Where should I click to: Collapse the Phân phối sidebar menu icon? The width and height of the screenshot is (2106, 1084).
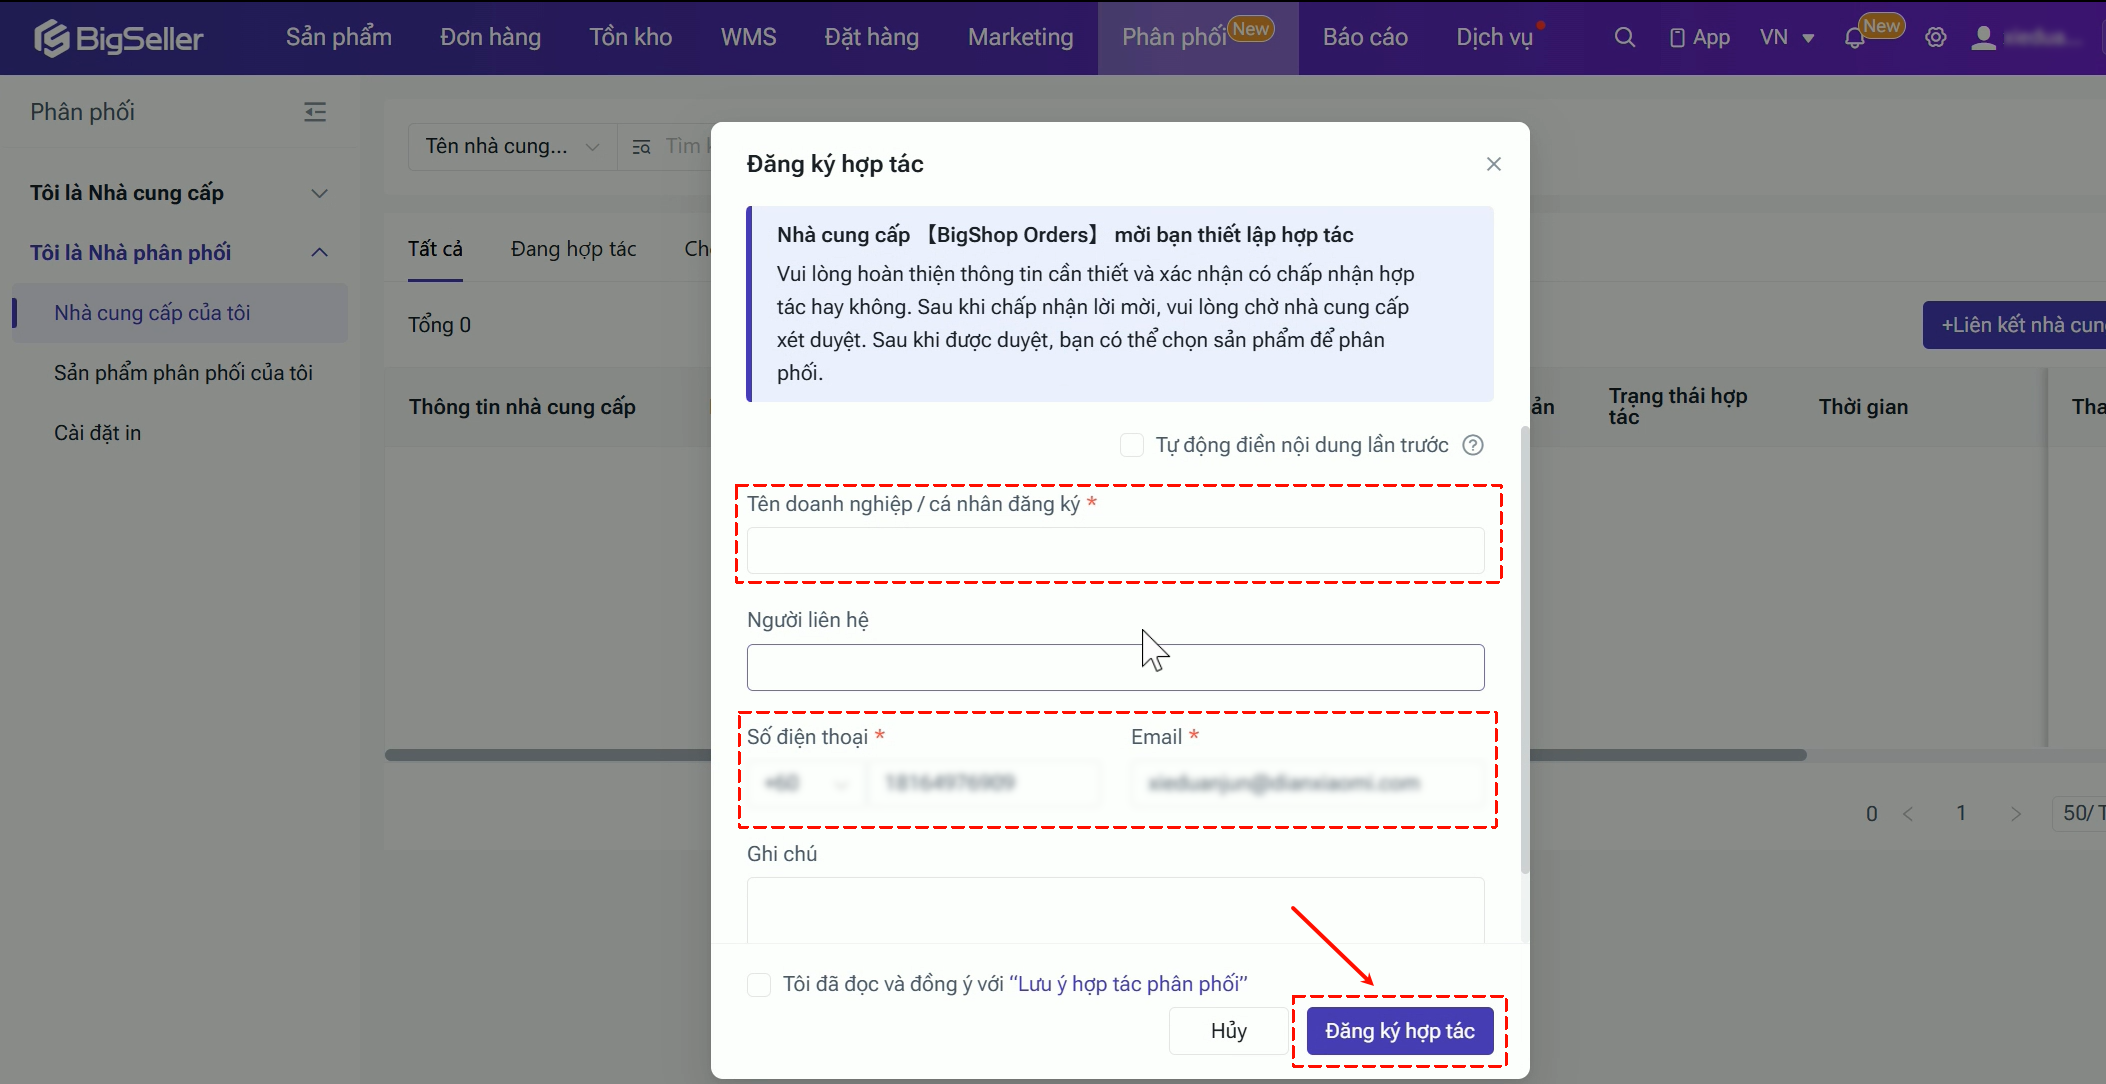[x=315, y=112]
